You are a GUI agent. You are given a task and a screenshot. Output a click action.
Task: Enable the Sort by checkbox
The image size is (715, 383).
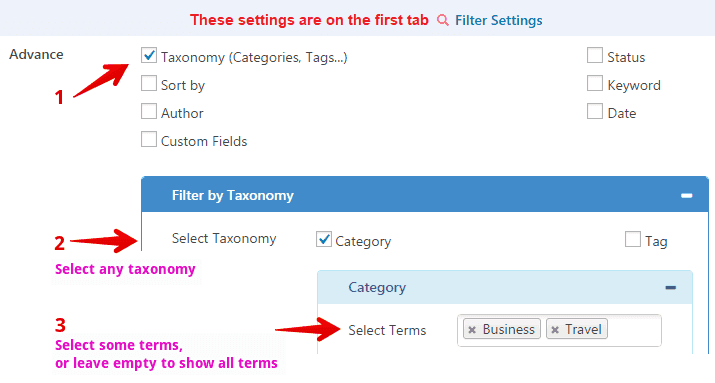(x=149, y=83)
